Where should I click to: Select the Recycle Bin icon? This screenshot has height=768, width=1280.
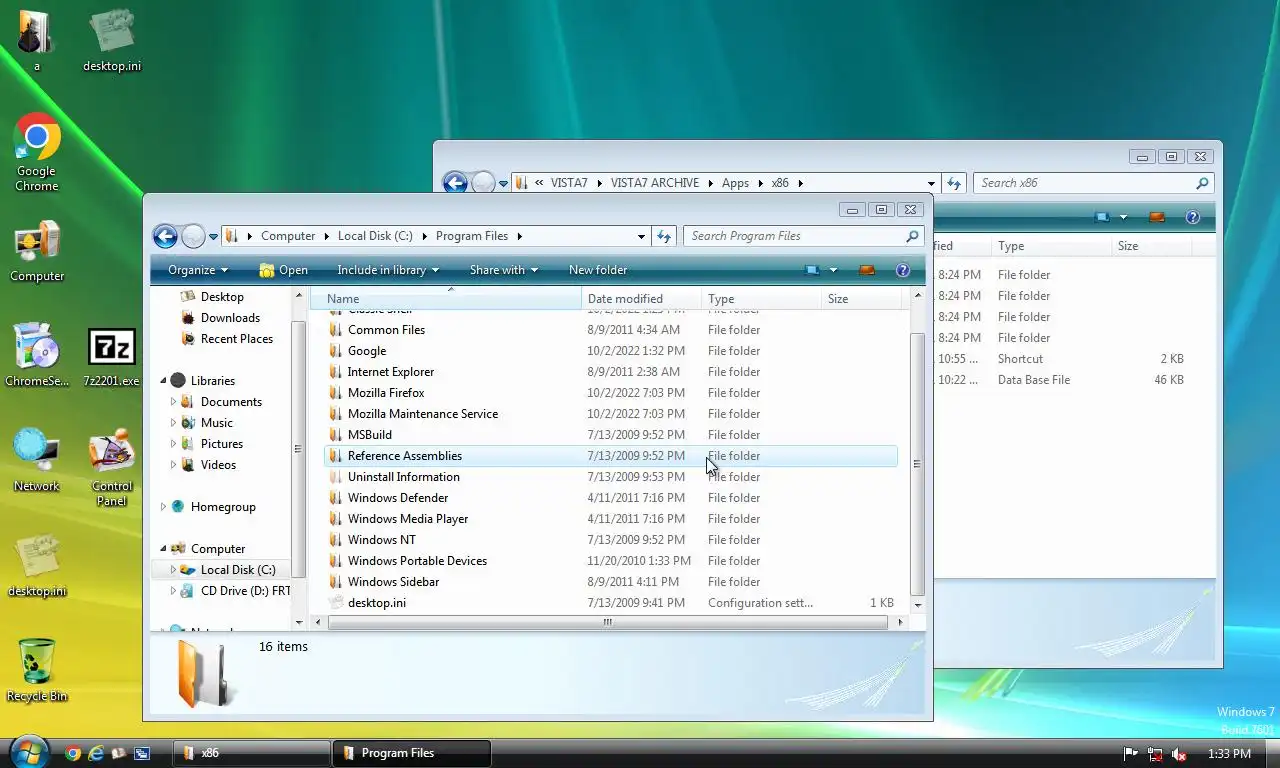pos(37,671)
